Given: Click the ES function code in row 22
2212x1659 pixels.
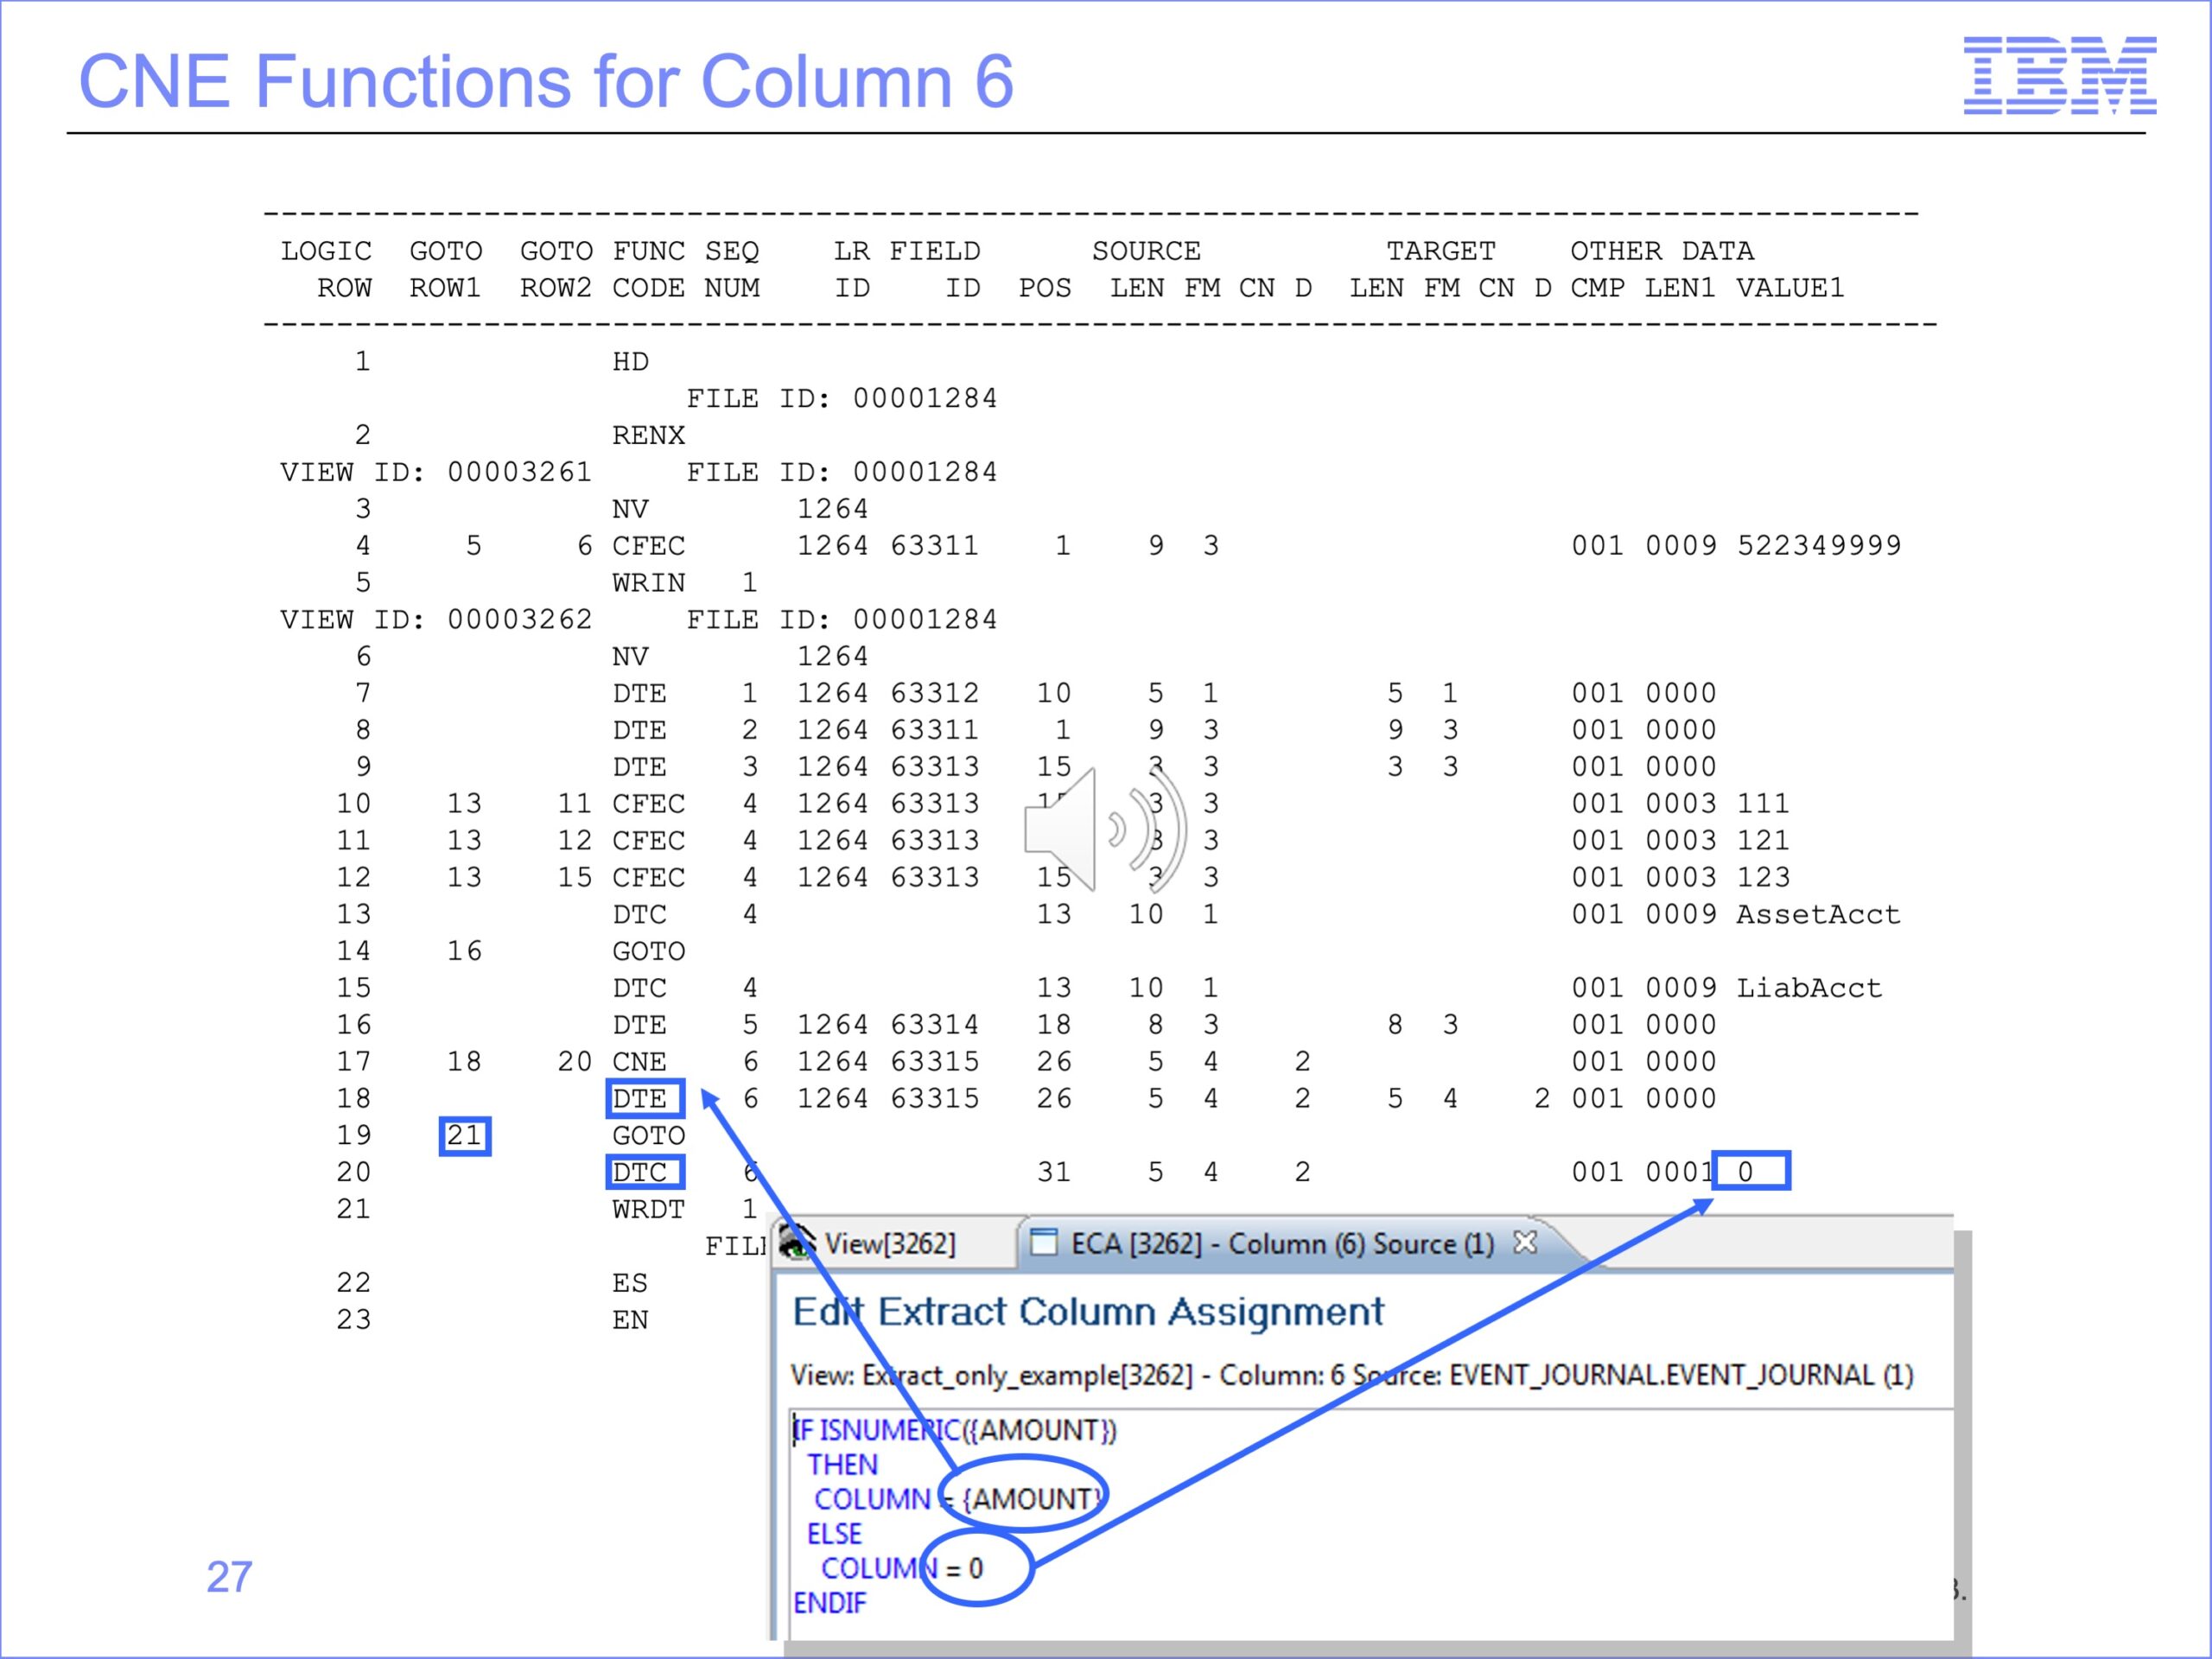Looking at the screenshot, I should (630, 1283).
